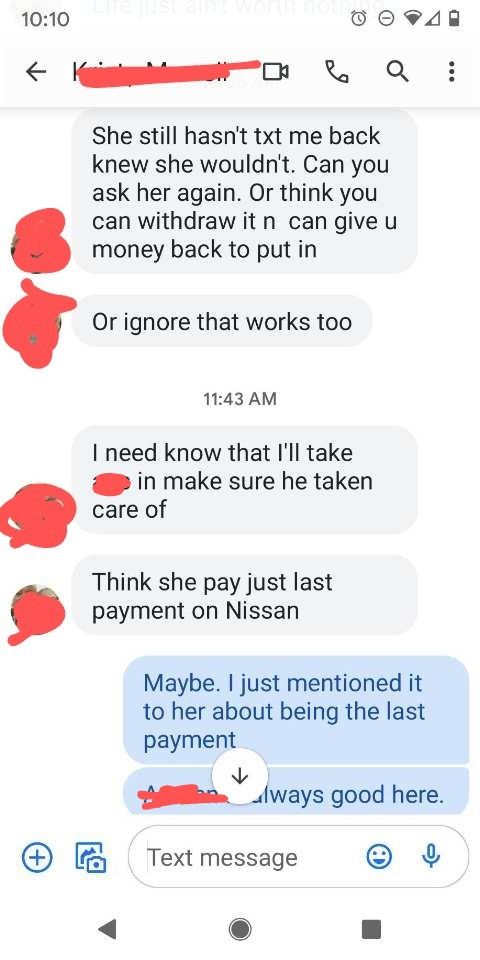This screenshot has height=960, width=480.
Task: Start a video call with contact
Action: pos(276,73)
